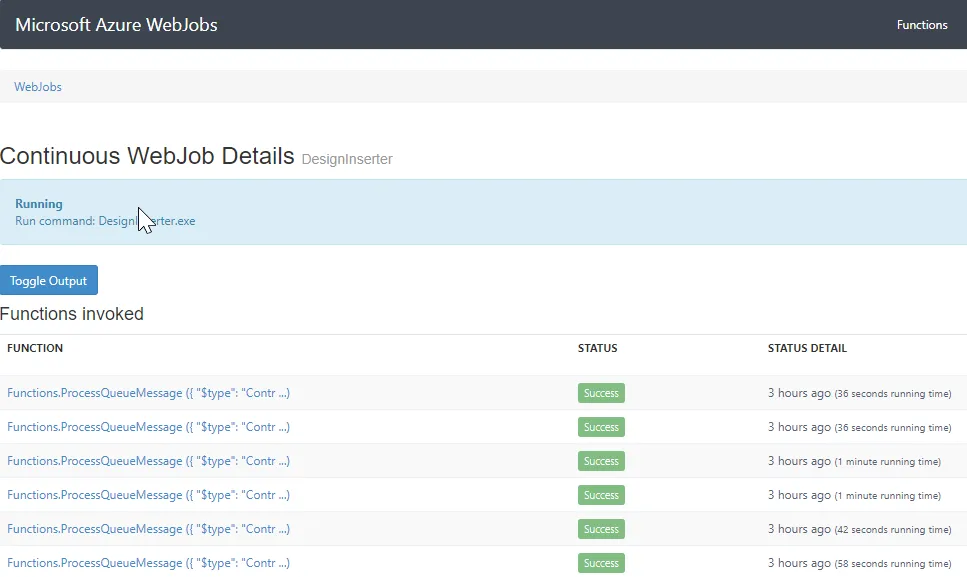This screenshot has height=577, width=967.
Task: Open the Functions menu item in header
Action: pos(922,25)
